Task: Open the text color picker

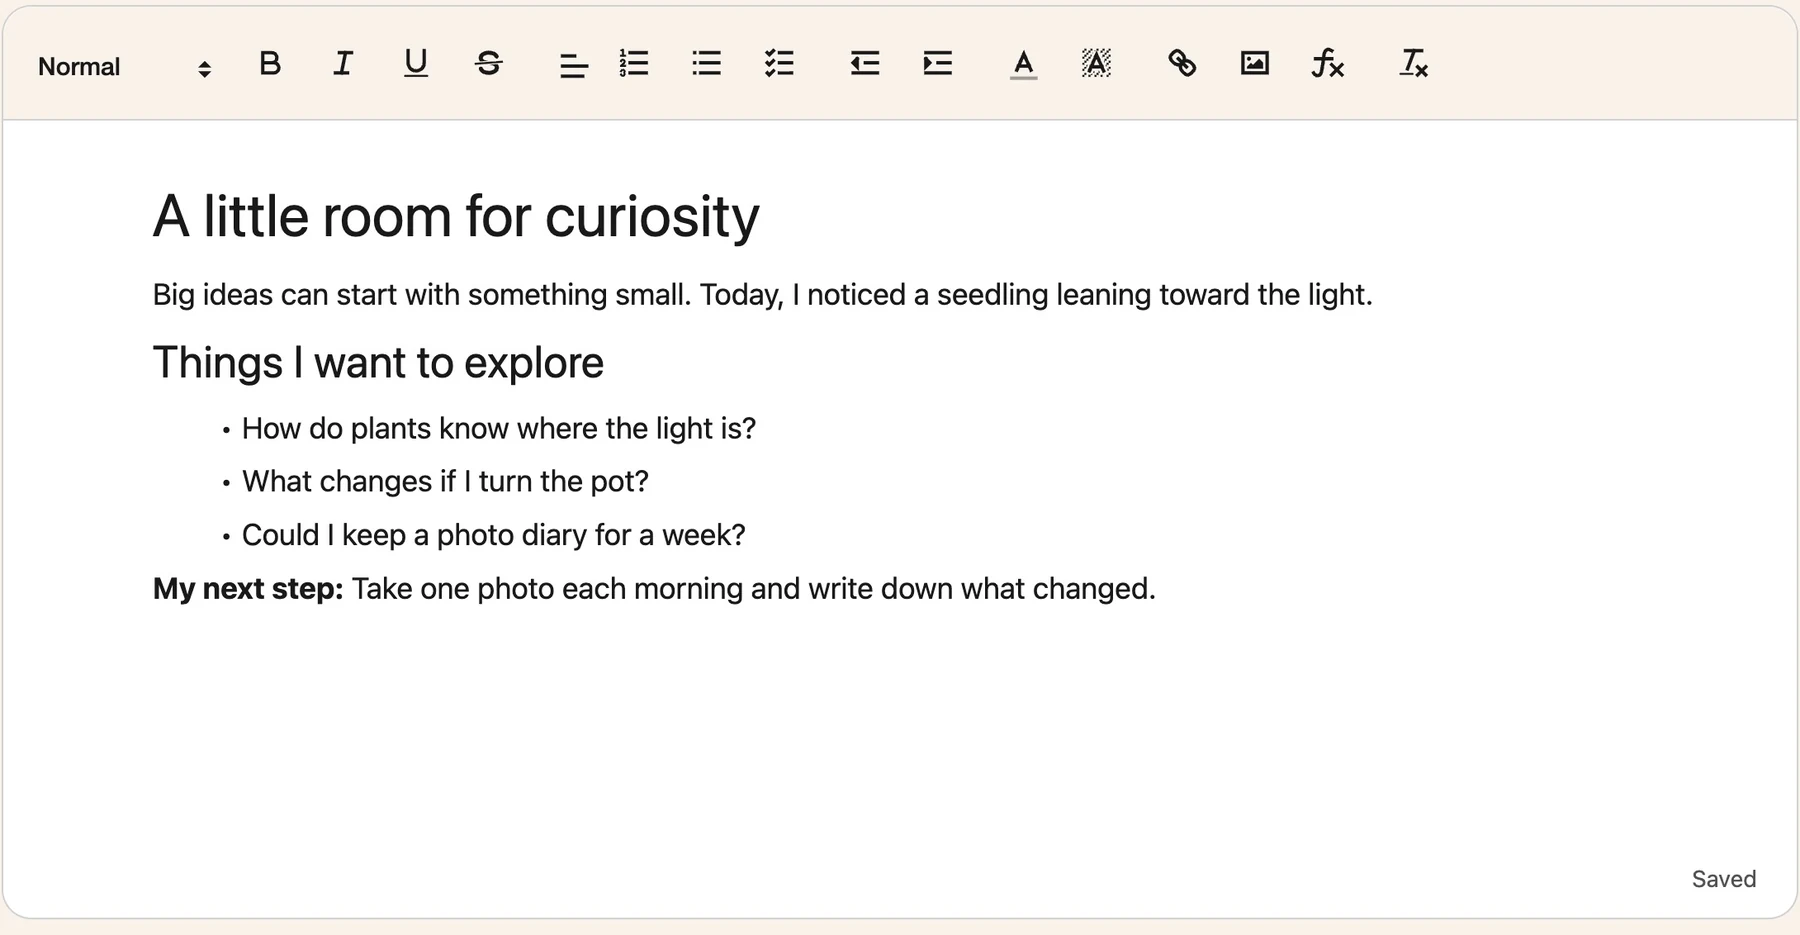Action: (x=1023, y=64)
